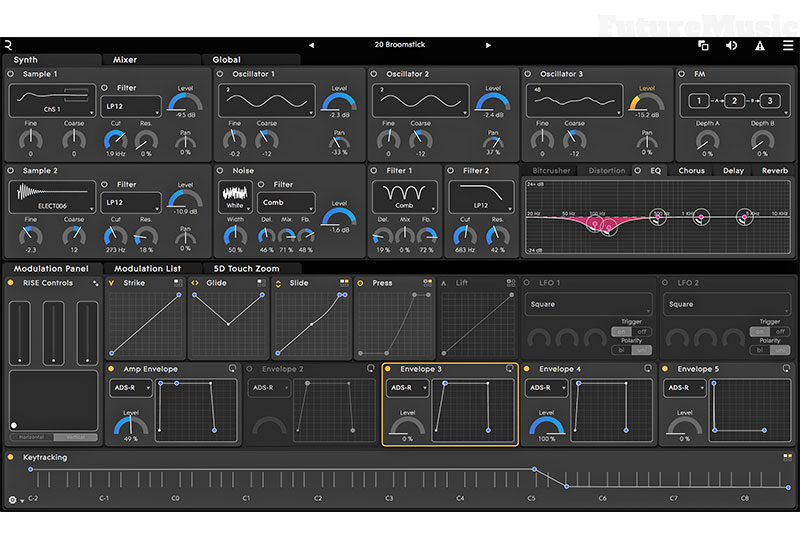Viewport: 800px width, 550px height.
Task: Open FM routing algorithm dropdown
Action: coord(735,101)
